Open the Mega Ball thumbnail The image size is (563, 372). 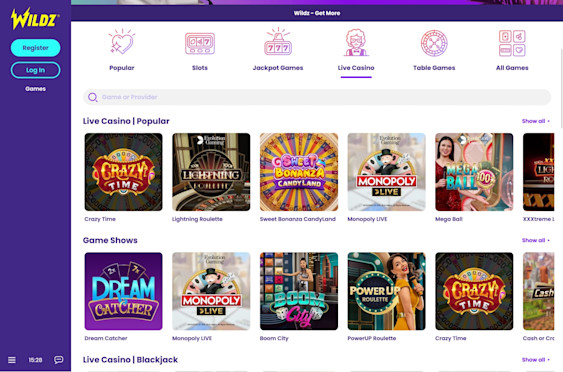(x=474, y=172)
